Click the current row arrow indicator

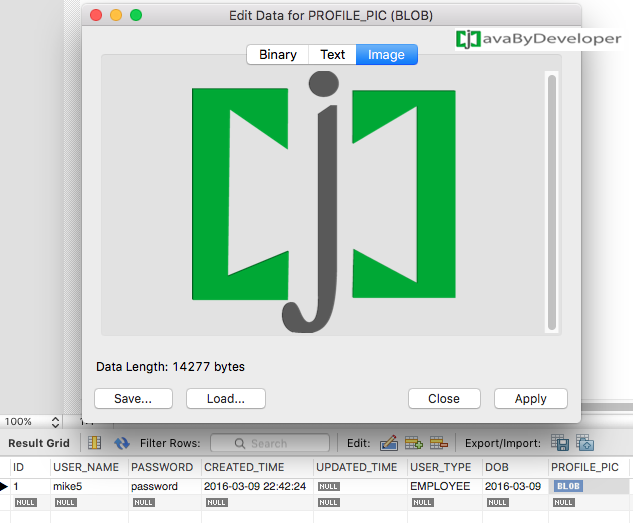pyautogui.click(x=4, y=486)
